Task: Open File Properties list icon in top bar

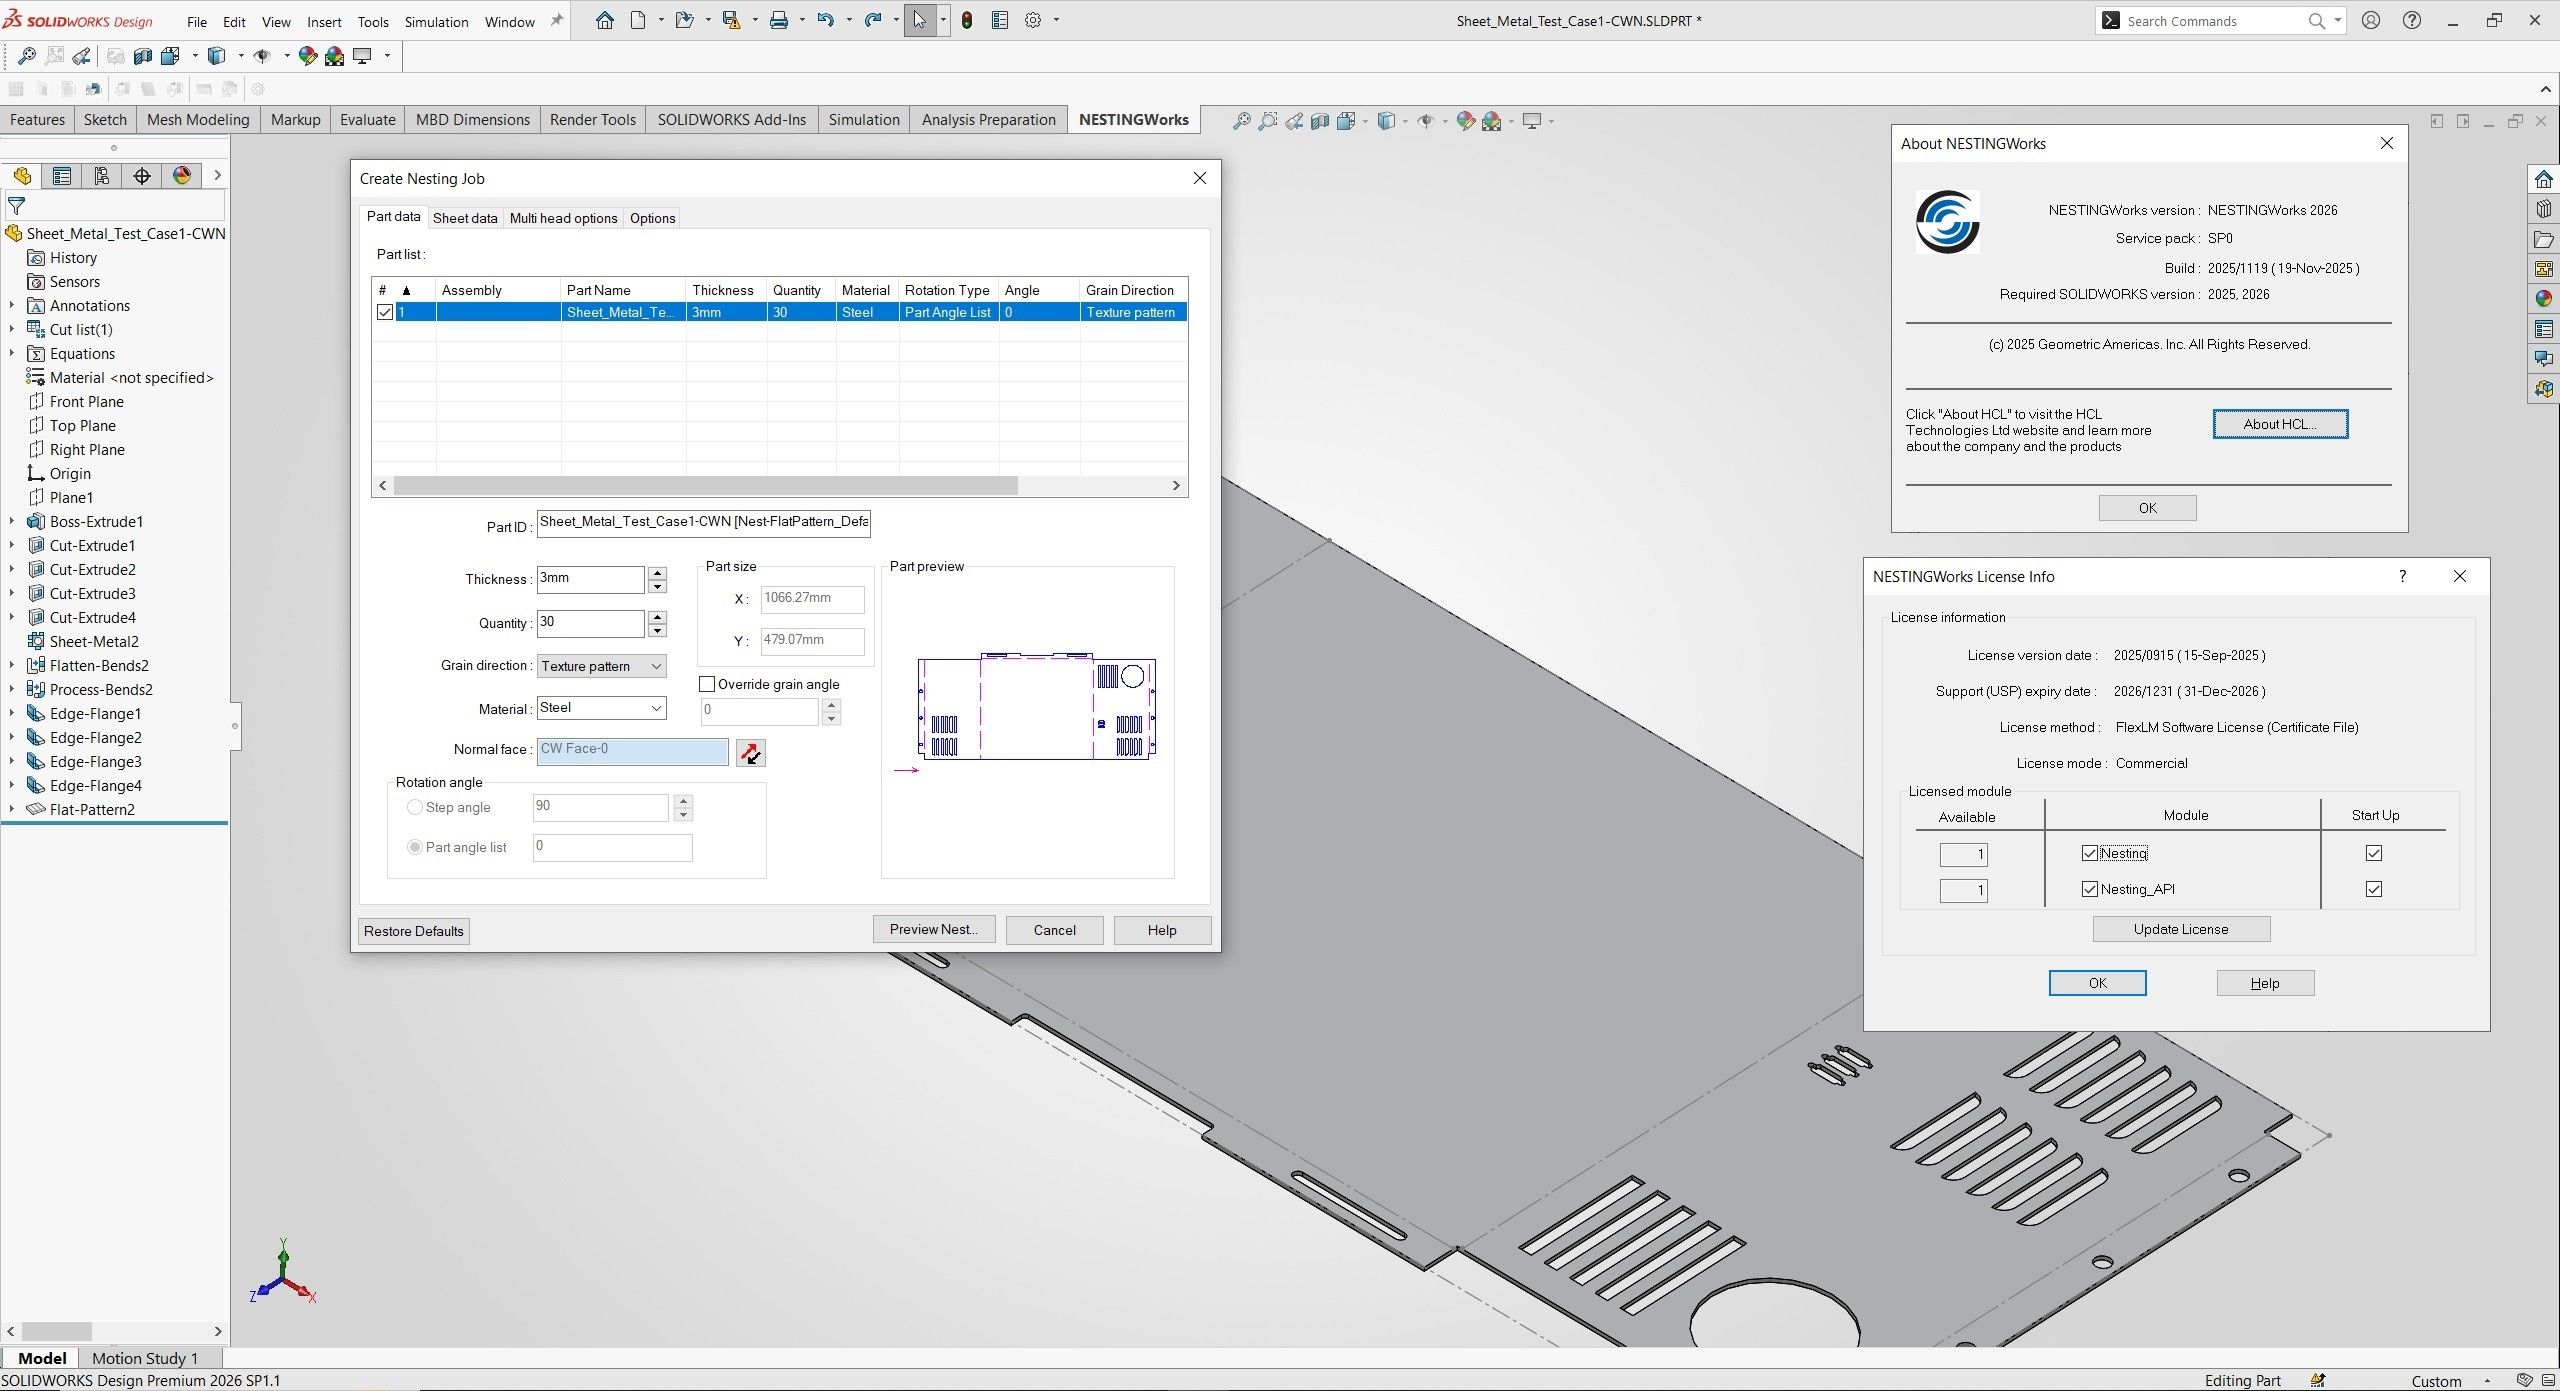Action: (x=1000, y=21)
